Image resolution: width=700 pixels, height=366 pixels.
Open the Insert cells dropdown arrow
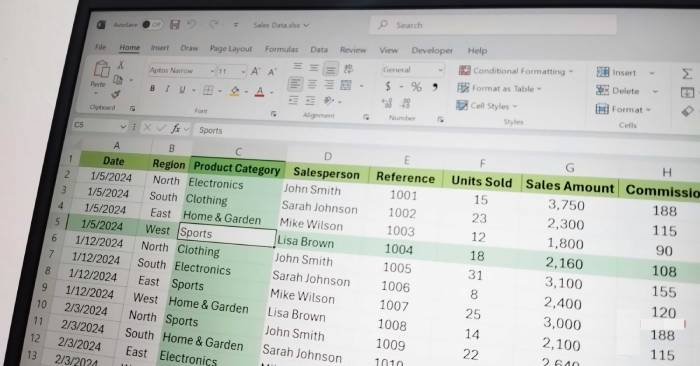click(x=652, y=73)
